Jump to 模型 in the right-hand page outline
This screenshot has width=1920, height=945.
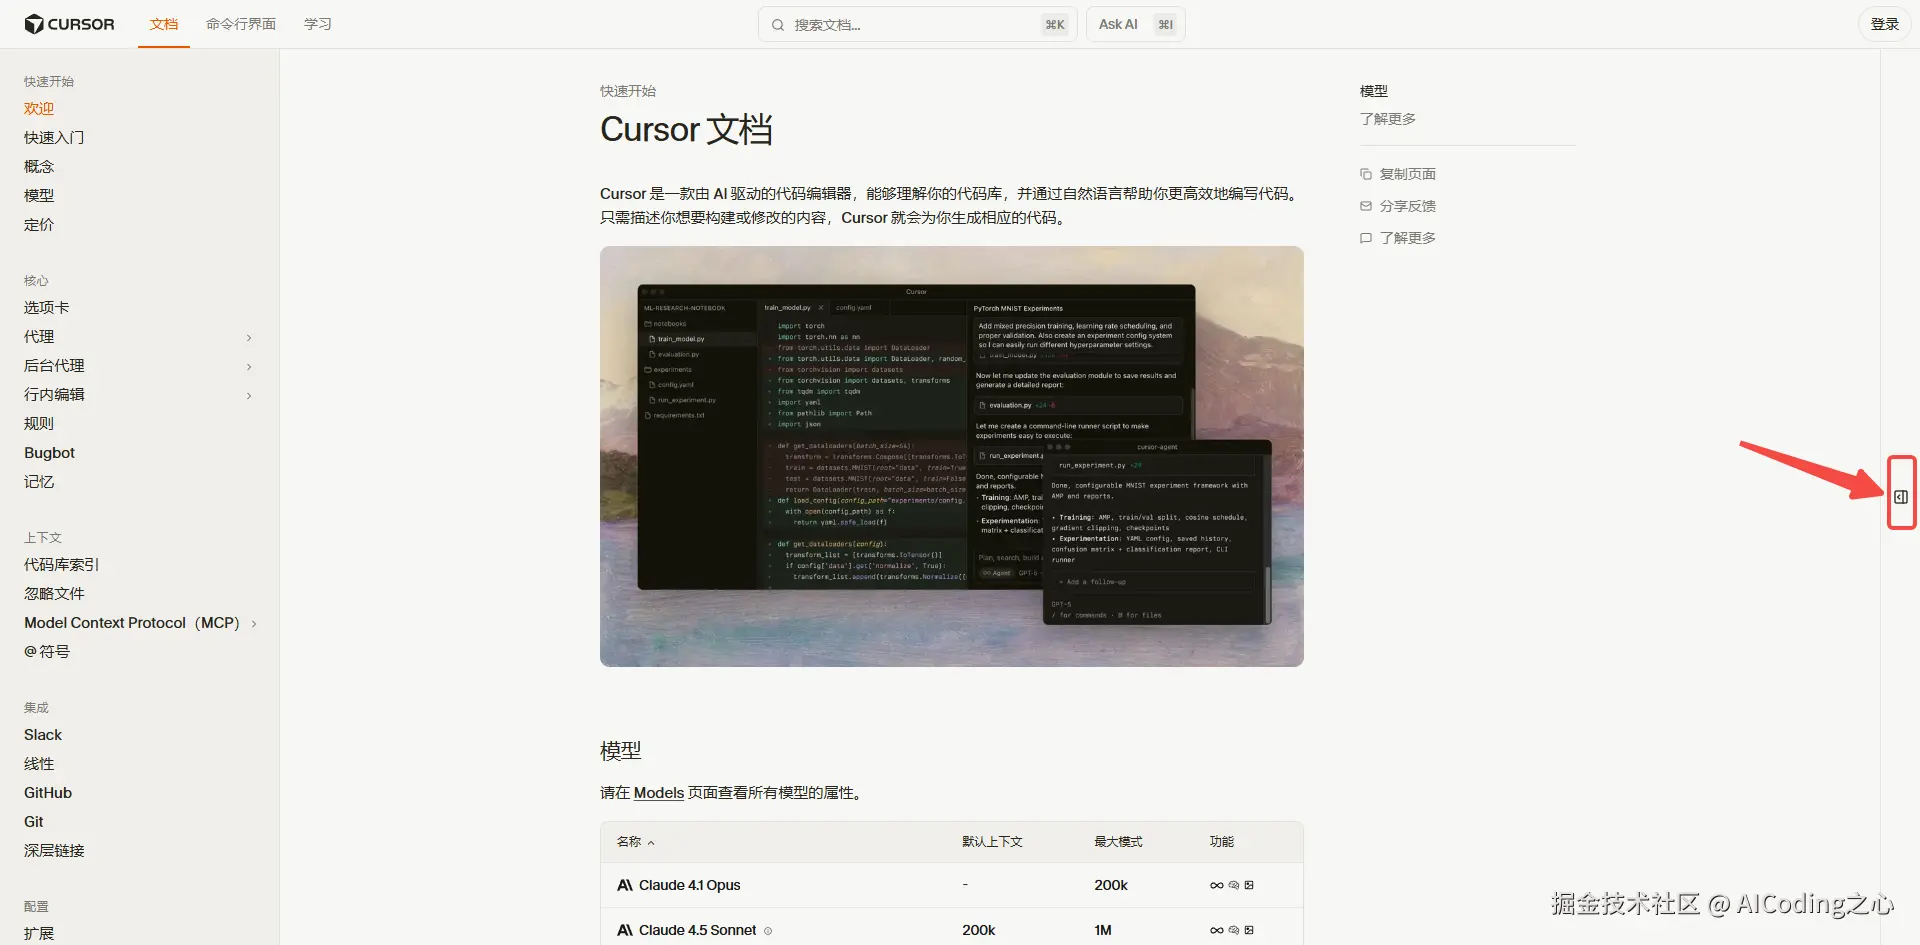pos(1374,91)
